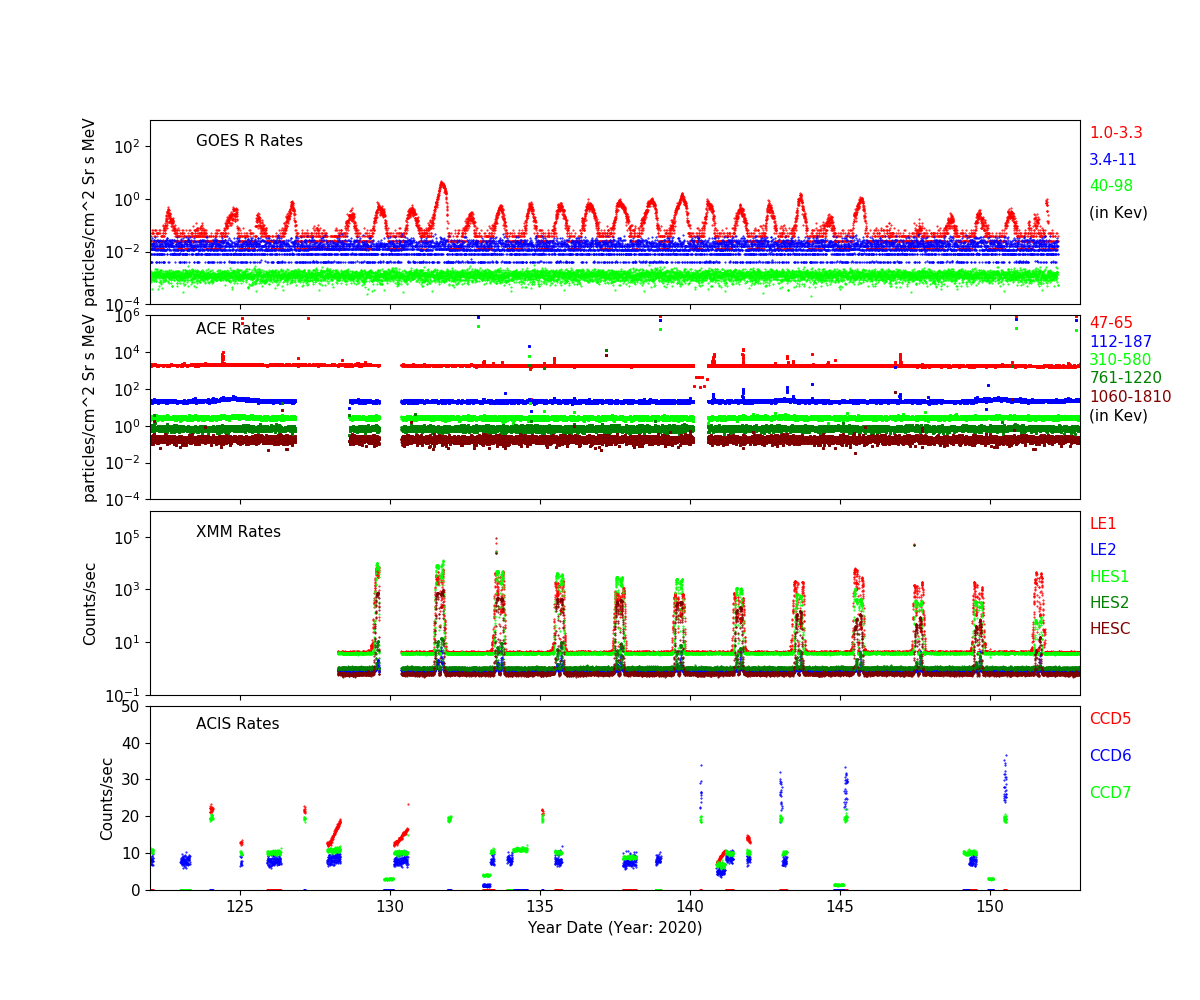This screenshot has width=1200, height=1000.
Task: Select the HES1 legend entry
Action: pyautogui.click(x=1109, y=577)
